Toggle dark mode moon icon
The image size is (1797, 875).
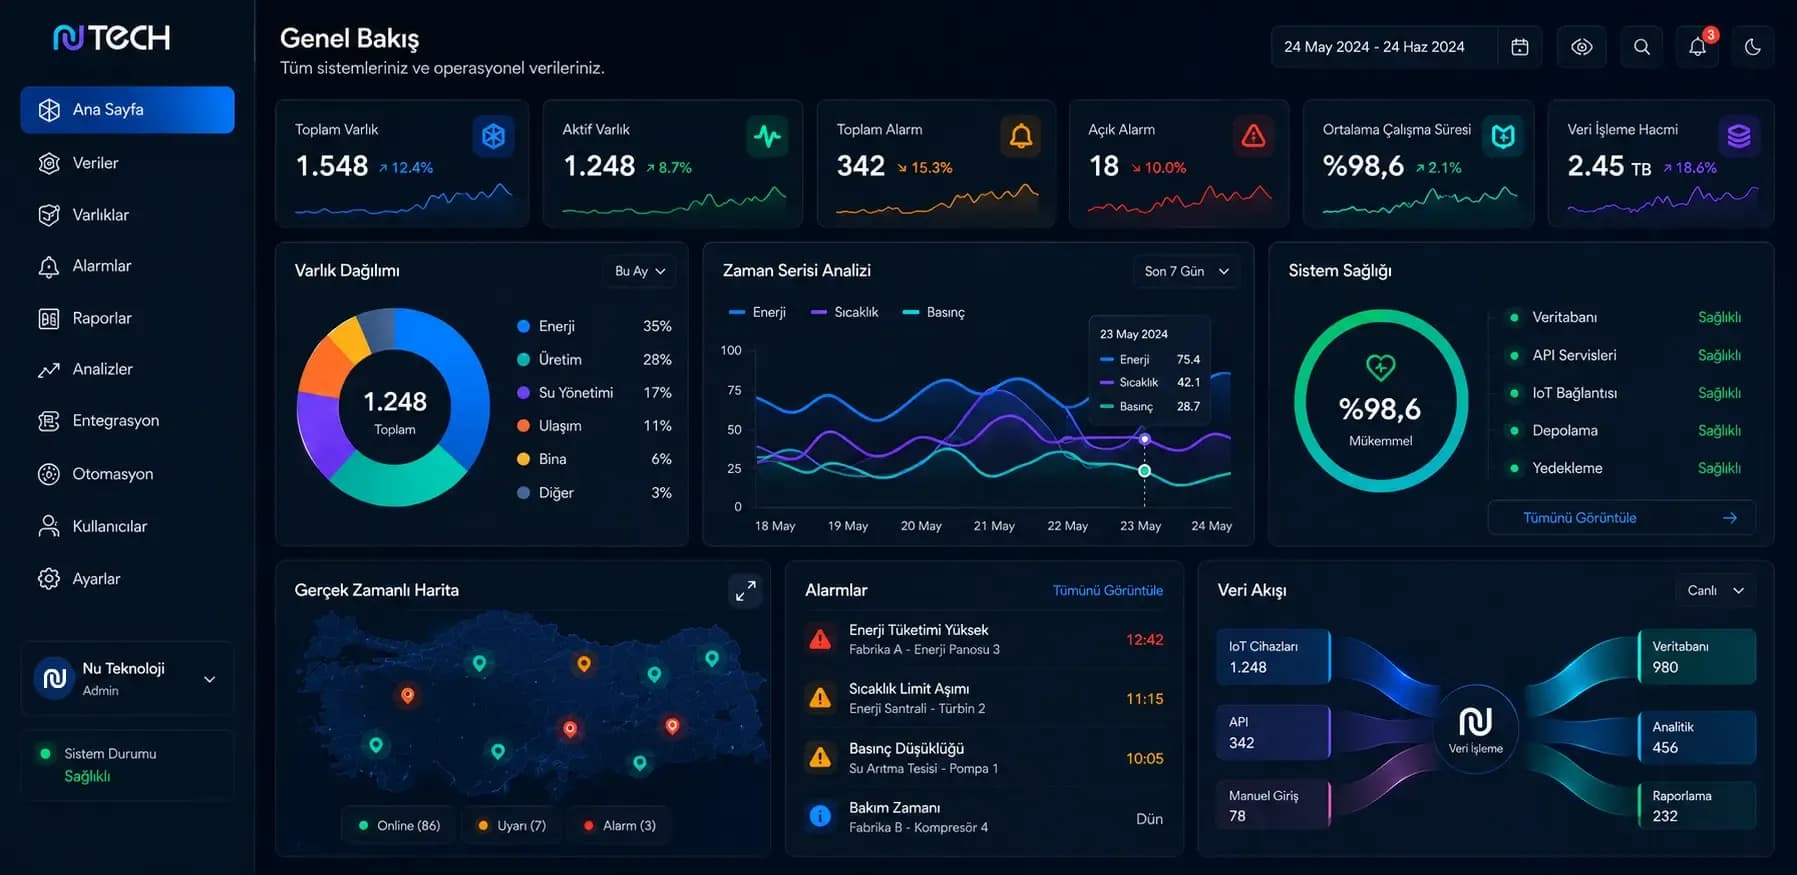[1752, 47]
